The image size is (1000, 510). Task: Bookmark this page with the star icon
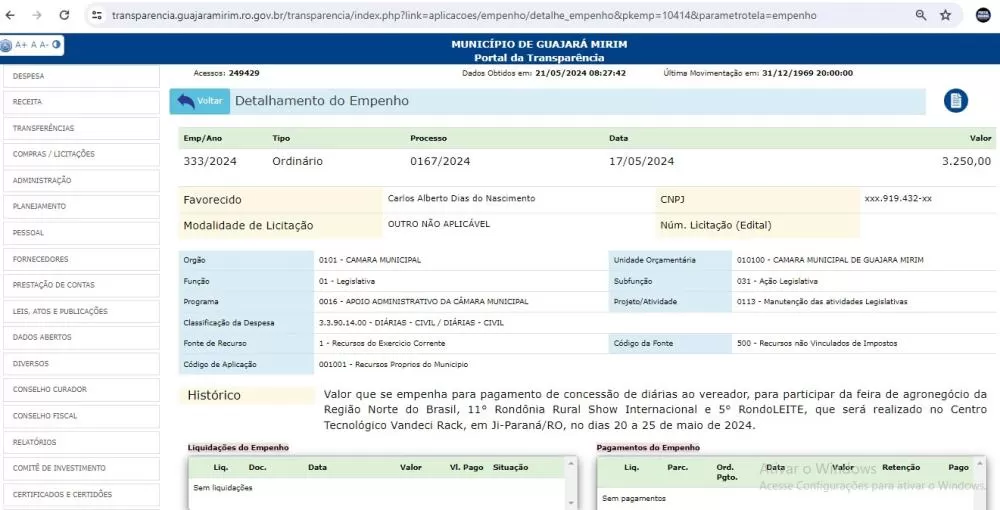(x=945, y=15)
